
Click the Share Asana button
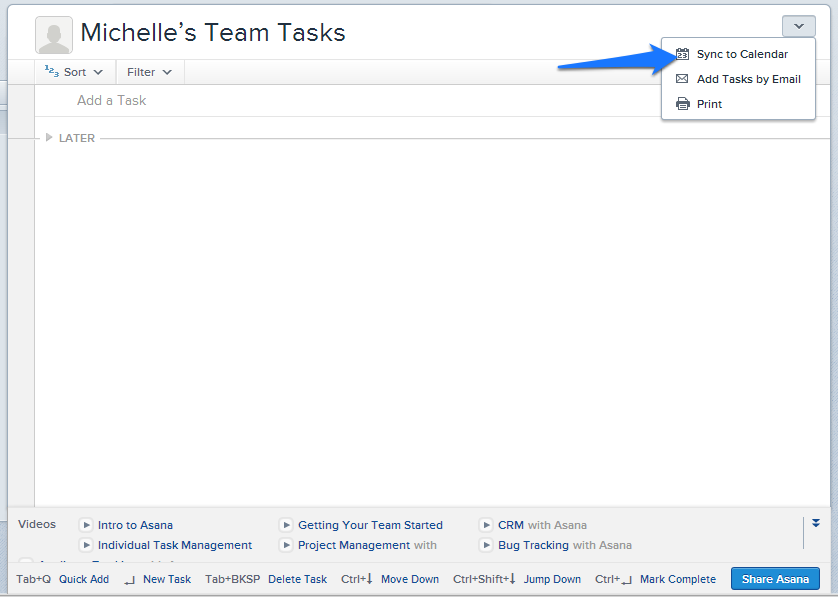(775, 579)
